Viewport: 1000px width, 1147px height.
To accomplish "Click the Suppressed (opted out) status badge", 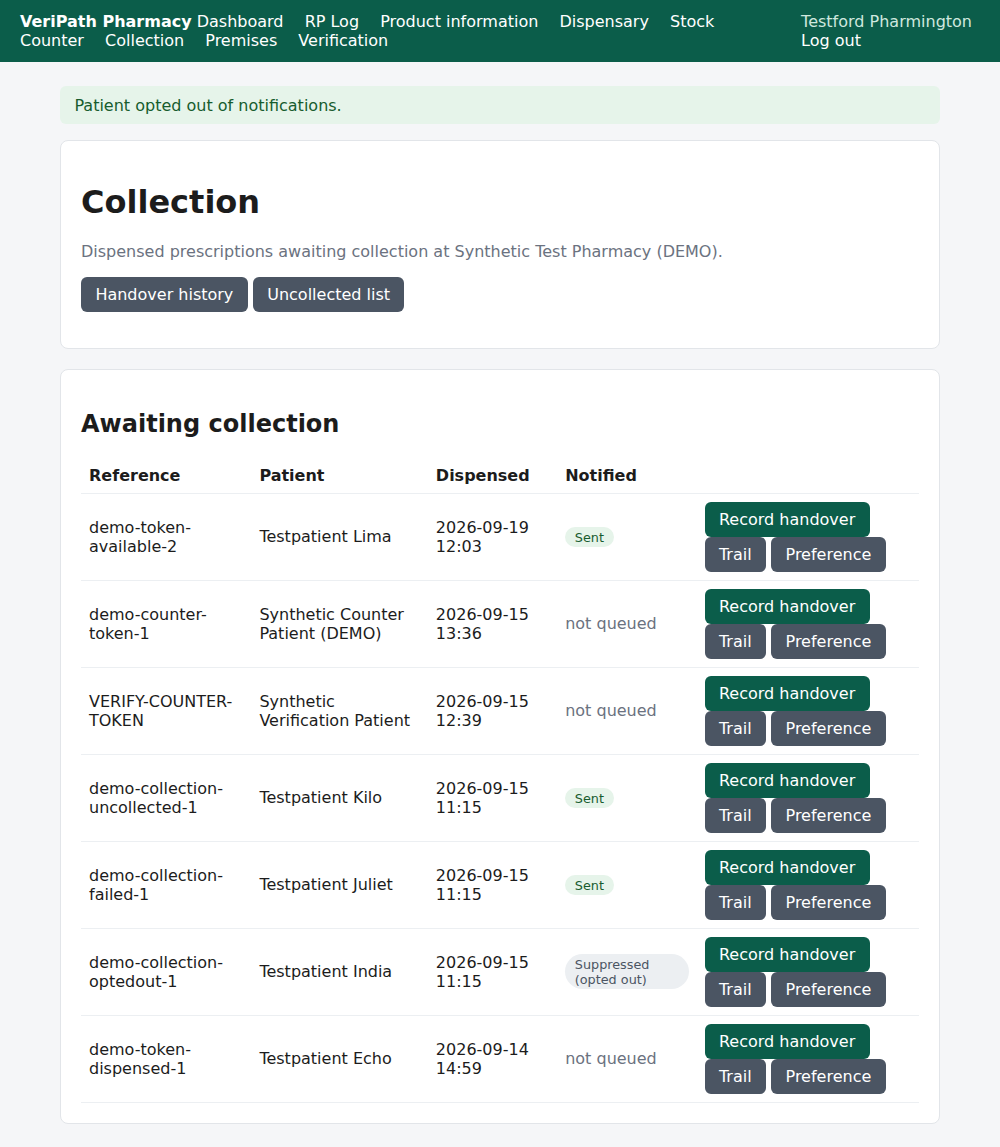I will (x=626, y=972).
